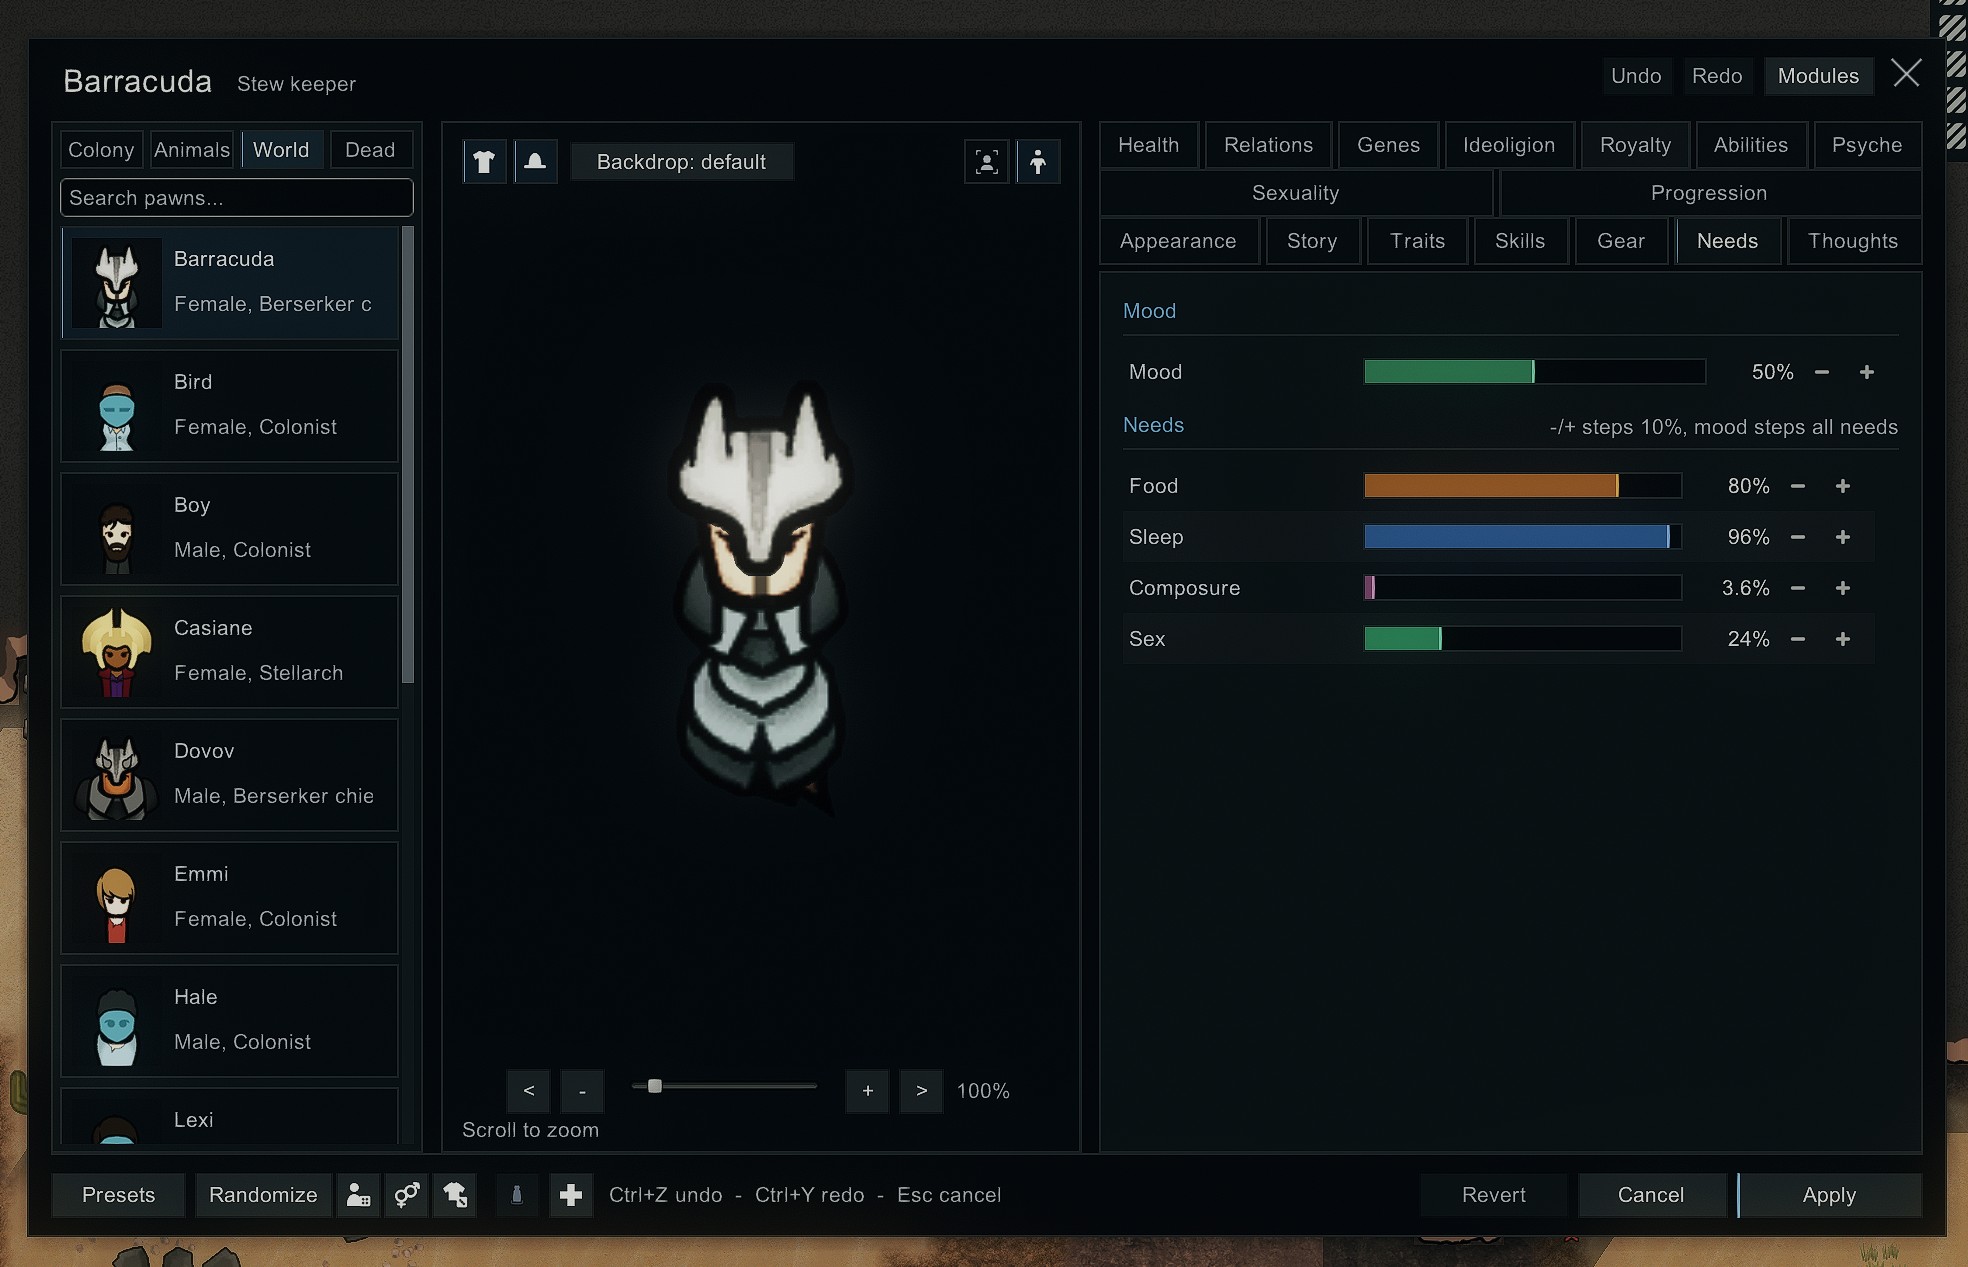
Task: Open the Genes tab
Action: point(1388,145)
